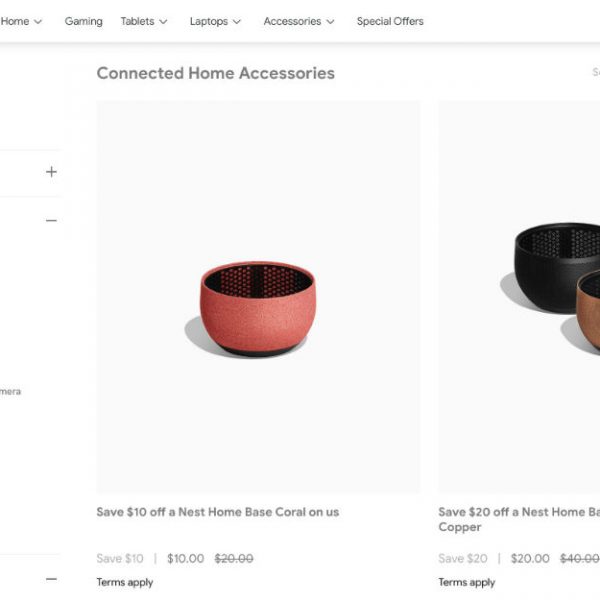The image size is (600, 600).
Task: Click the chevron next to Accessories
Action: [330, 22]
